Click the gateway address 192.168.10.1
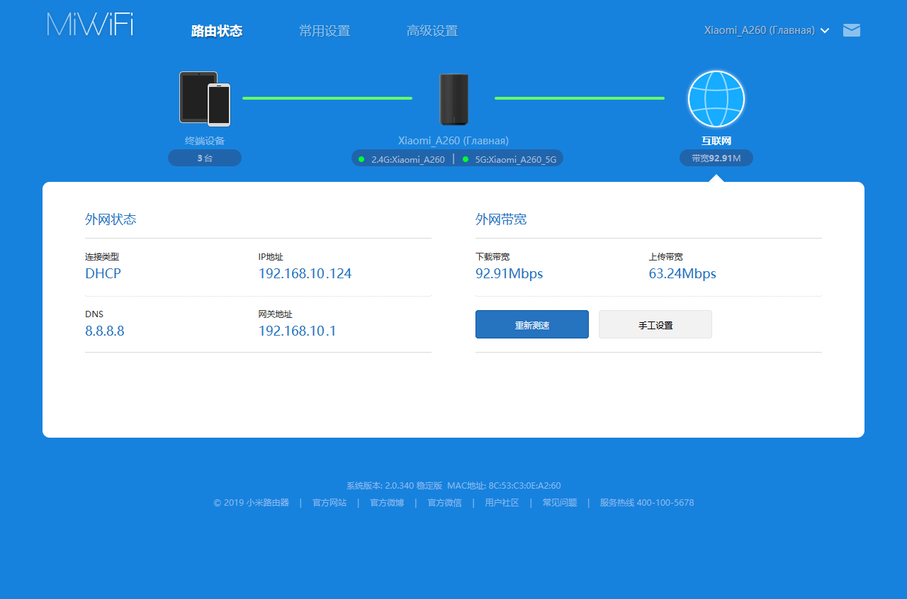 tap(297, 331)
